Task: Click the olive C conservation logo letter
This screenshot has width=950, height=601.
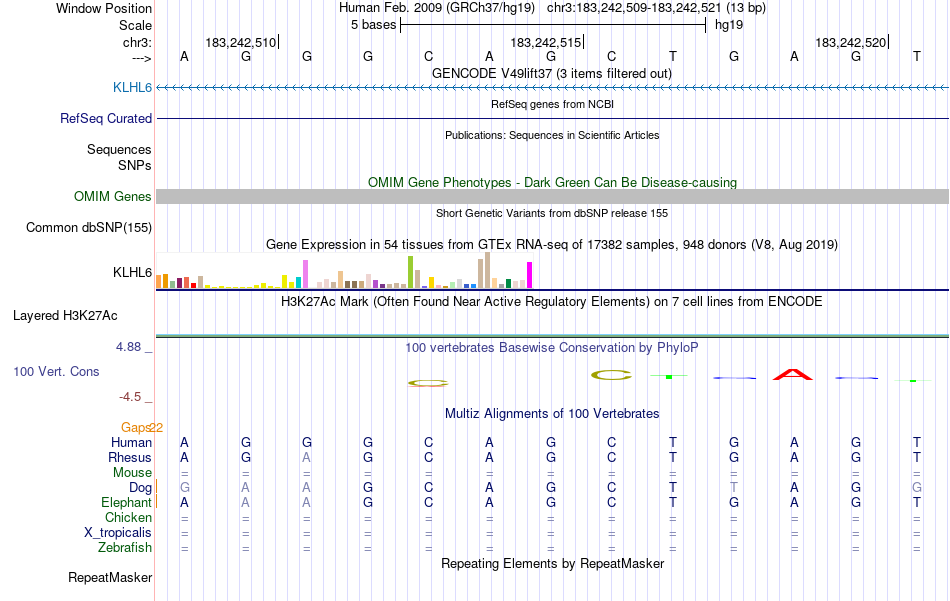Action: click(611, 375)
